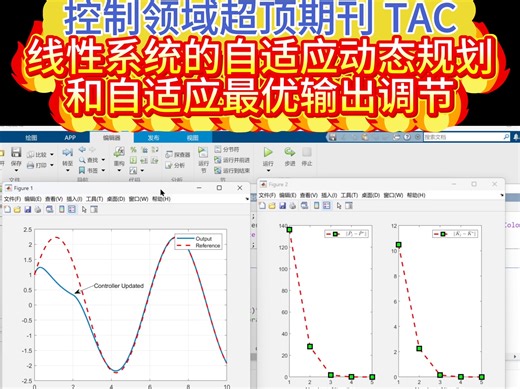Open Property Inspector from Figure 1 toolbar
Image resolution: width=520 pixels, height=389 pixels.
click(94, 209)
